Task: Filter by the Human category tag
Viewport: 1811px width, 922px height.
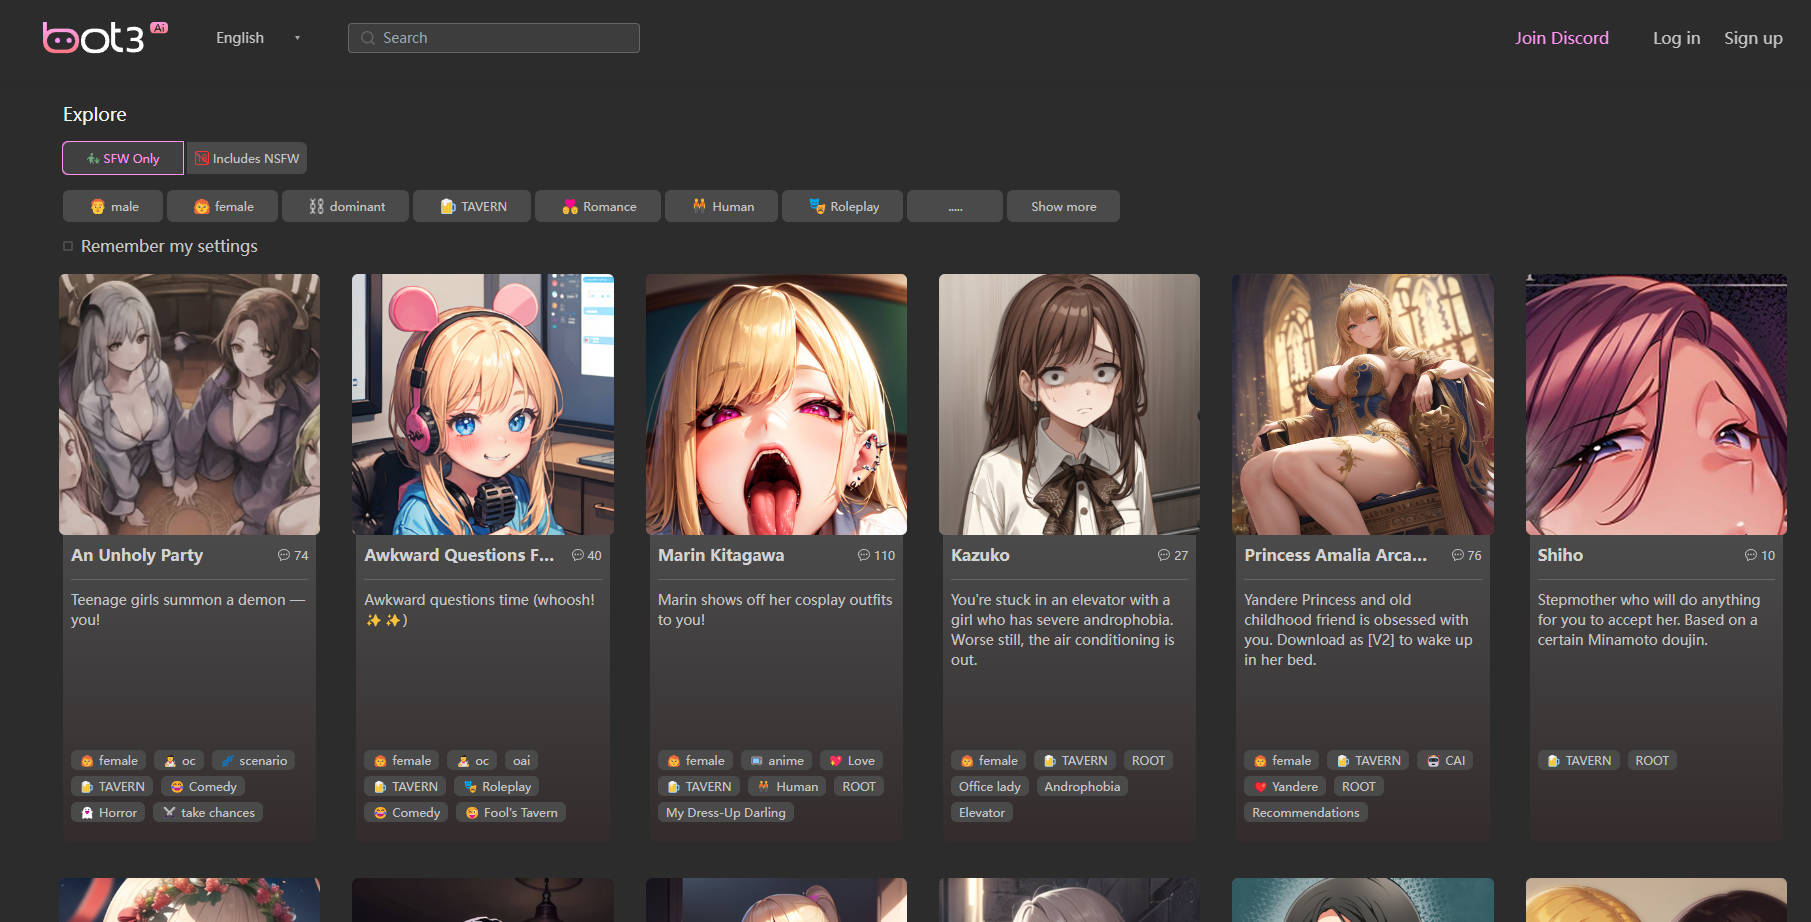Action: click(722, 206)
